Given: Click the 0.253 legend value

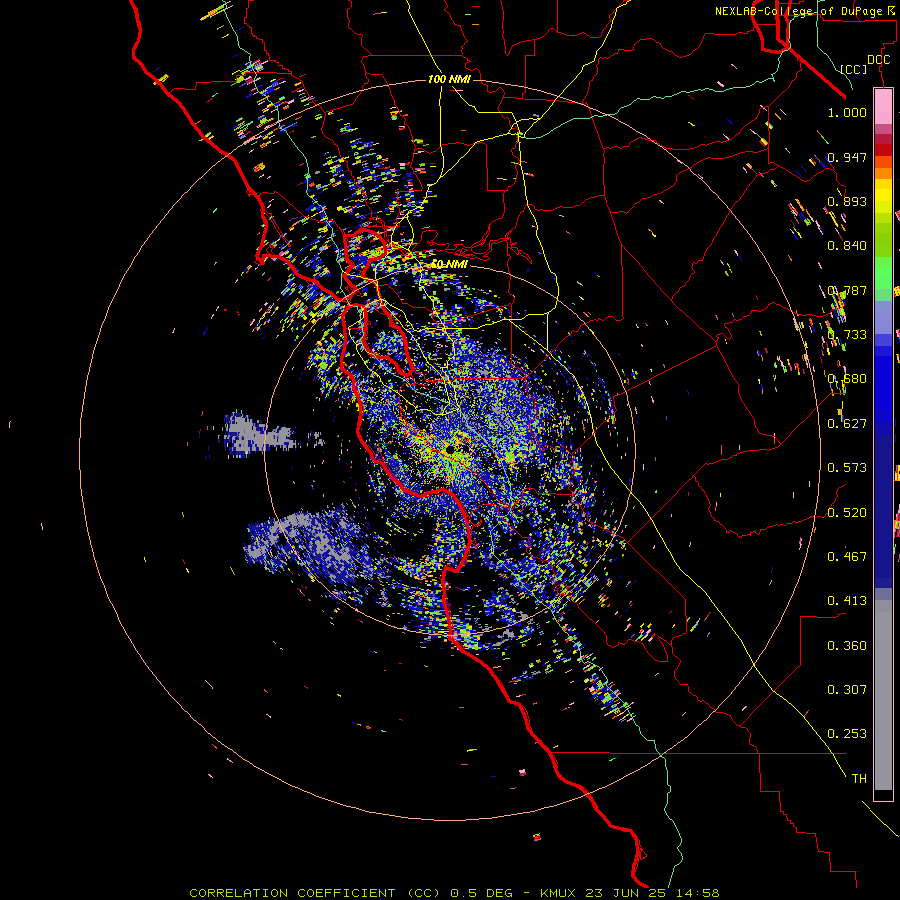Looking at the screenshot, I should tap(847, 734).
